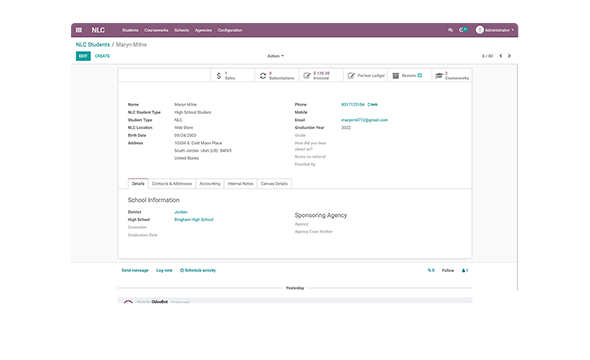The width and height of the screenshot is (590, 360).
Task: Click the attachments paperclip counter
Action: (x=431, y=270)
